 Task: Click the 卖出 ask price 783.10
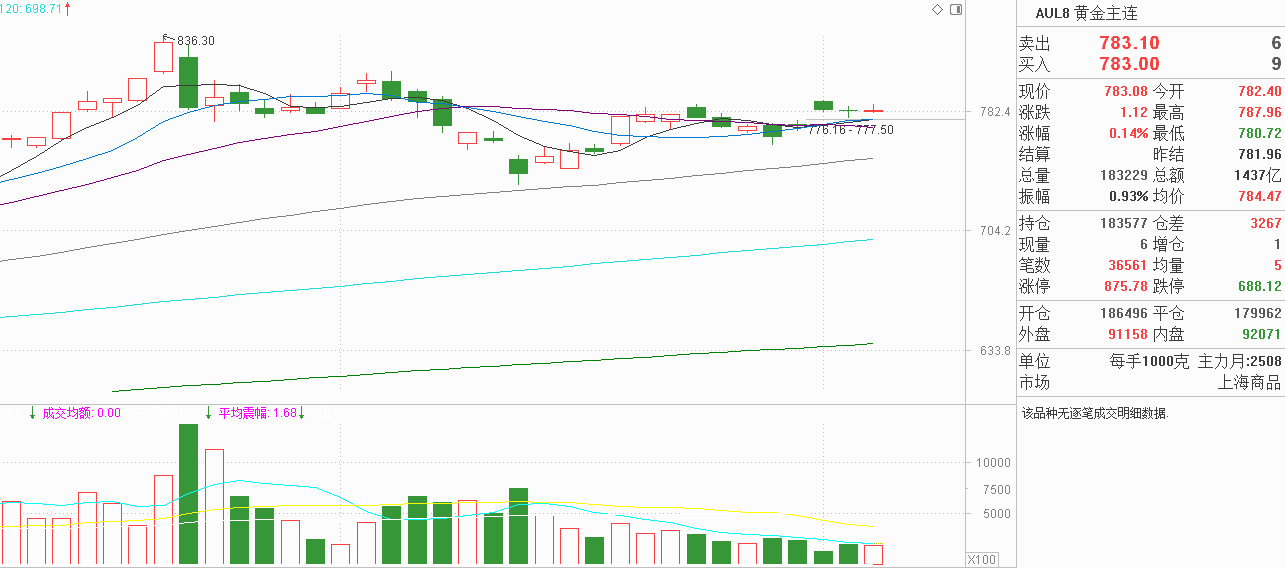(1129, 43)
